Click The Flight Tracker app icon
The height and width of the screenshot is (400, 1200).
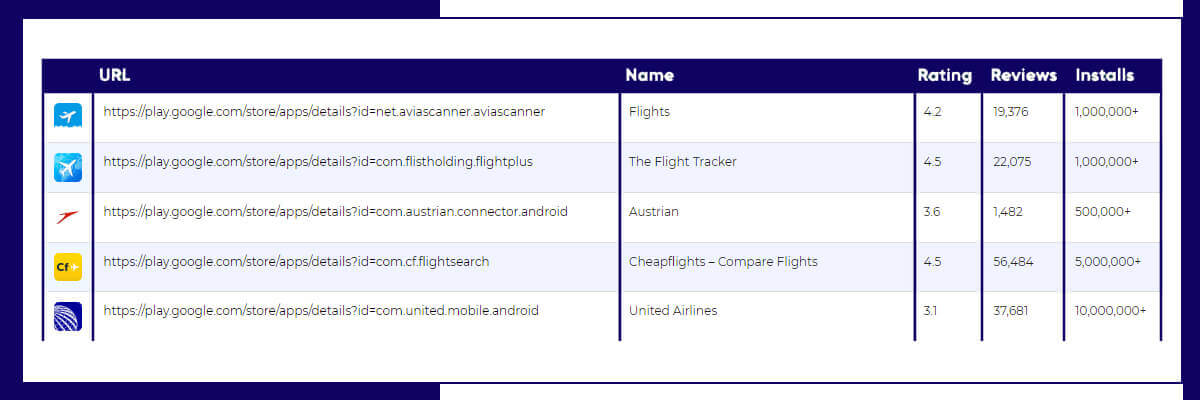(68, 167)
